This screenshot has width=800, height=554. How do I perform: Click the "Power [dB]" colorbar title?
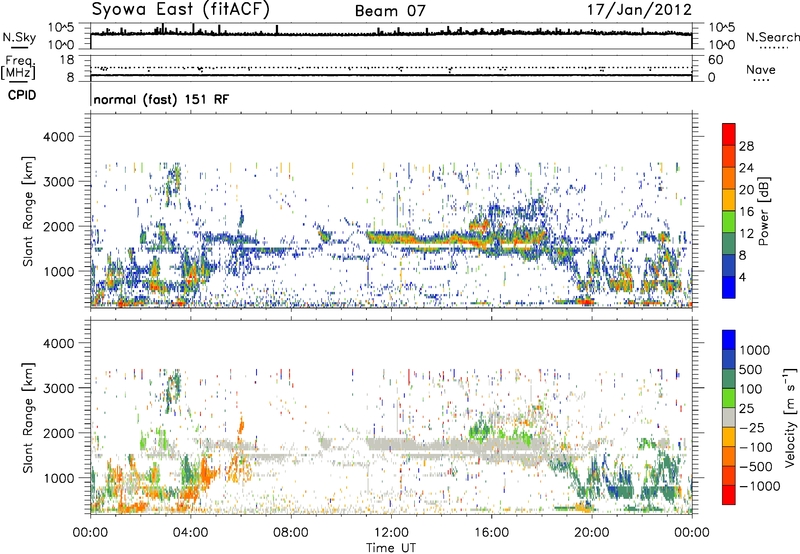(x=764, y=211)
